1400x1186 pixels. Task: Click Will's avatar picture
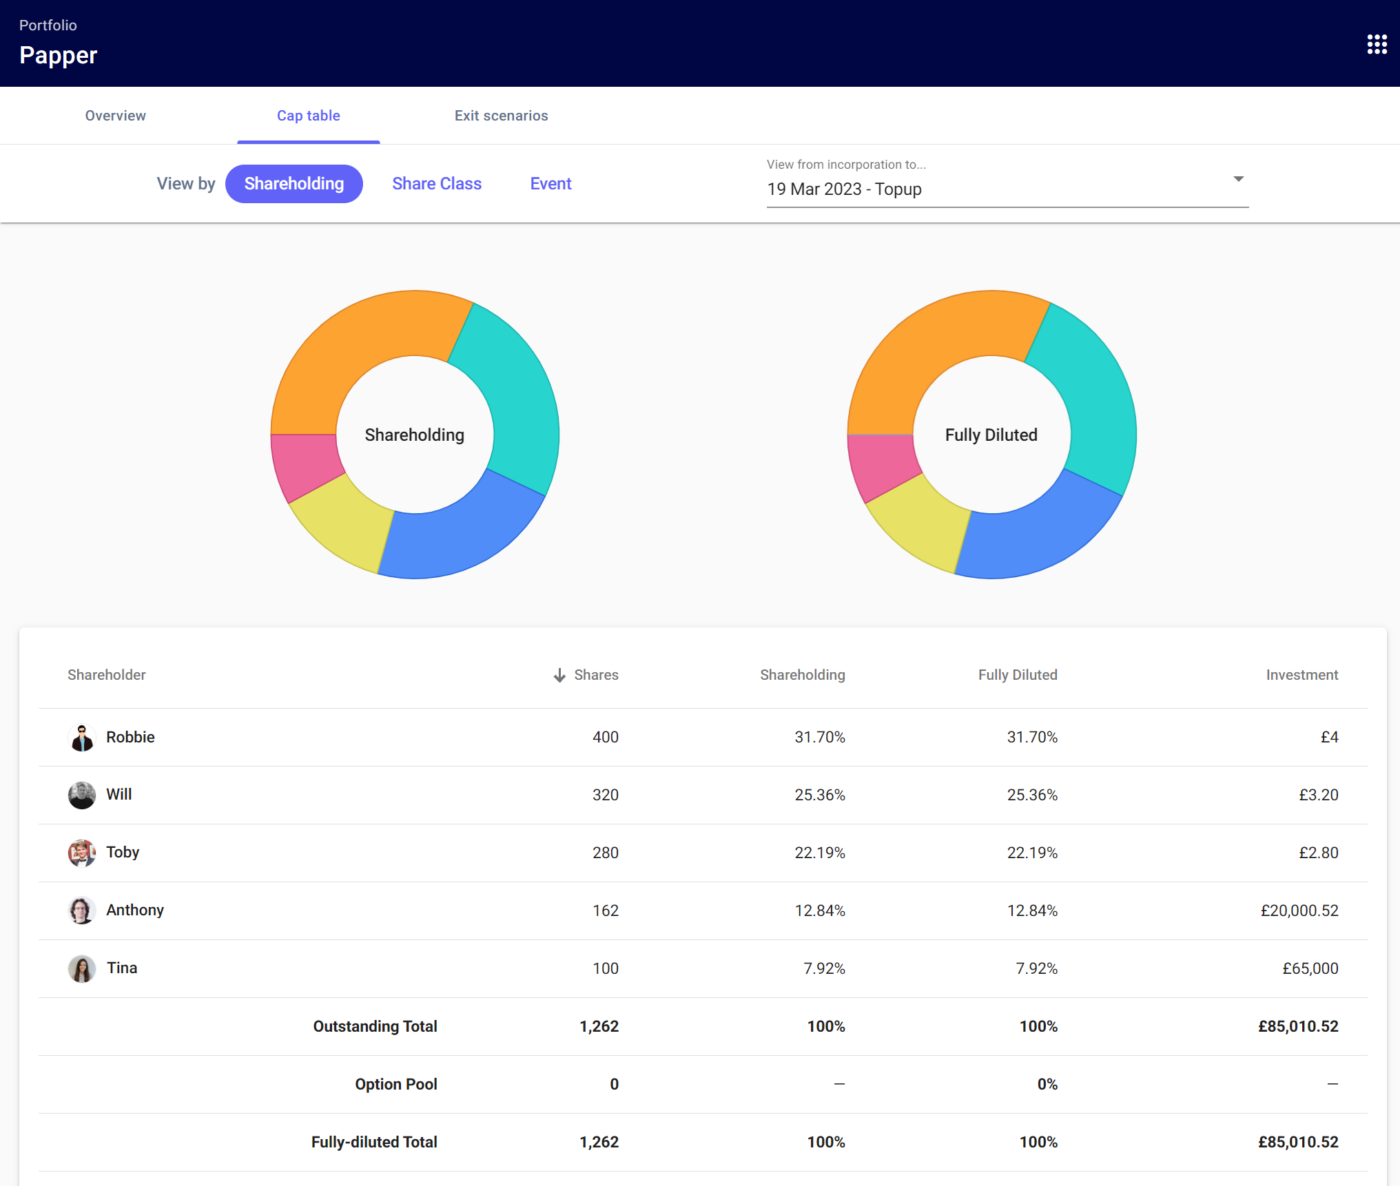[82, 795]
